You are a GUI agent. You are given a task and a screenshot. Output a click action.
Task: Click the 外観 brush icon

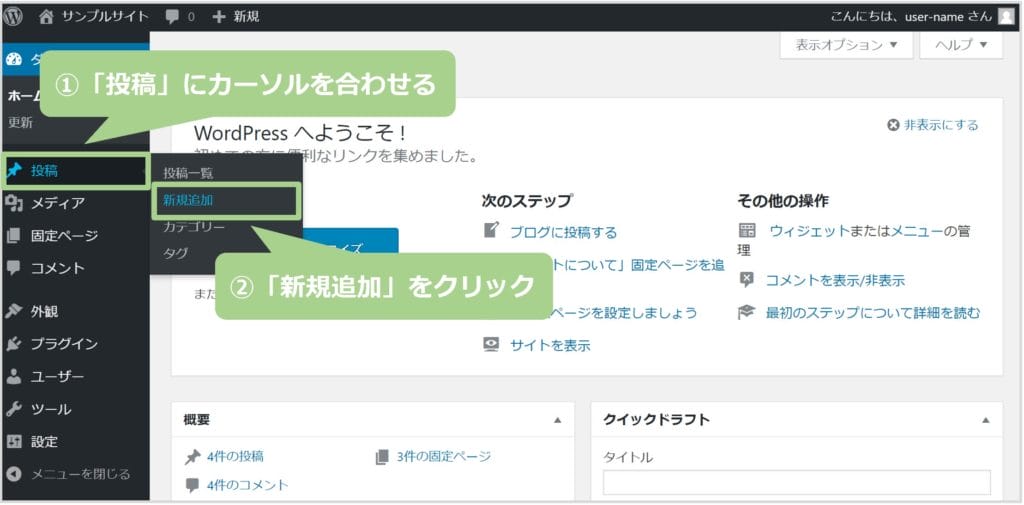(x=14, y=311)
